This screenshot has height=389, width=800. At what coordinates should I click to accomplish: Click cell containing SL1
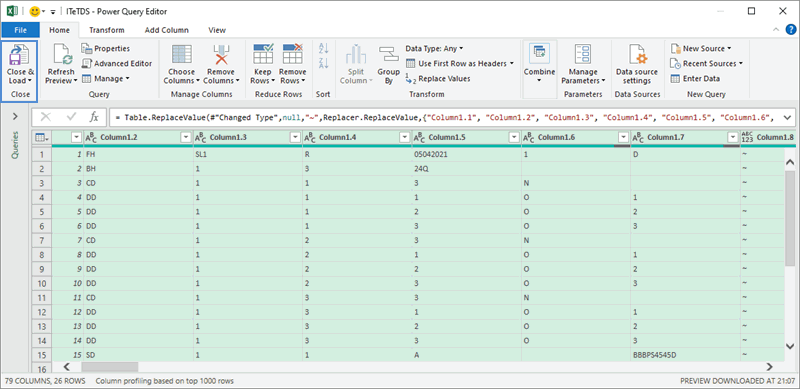(x=247, y=154)
